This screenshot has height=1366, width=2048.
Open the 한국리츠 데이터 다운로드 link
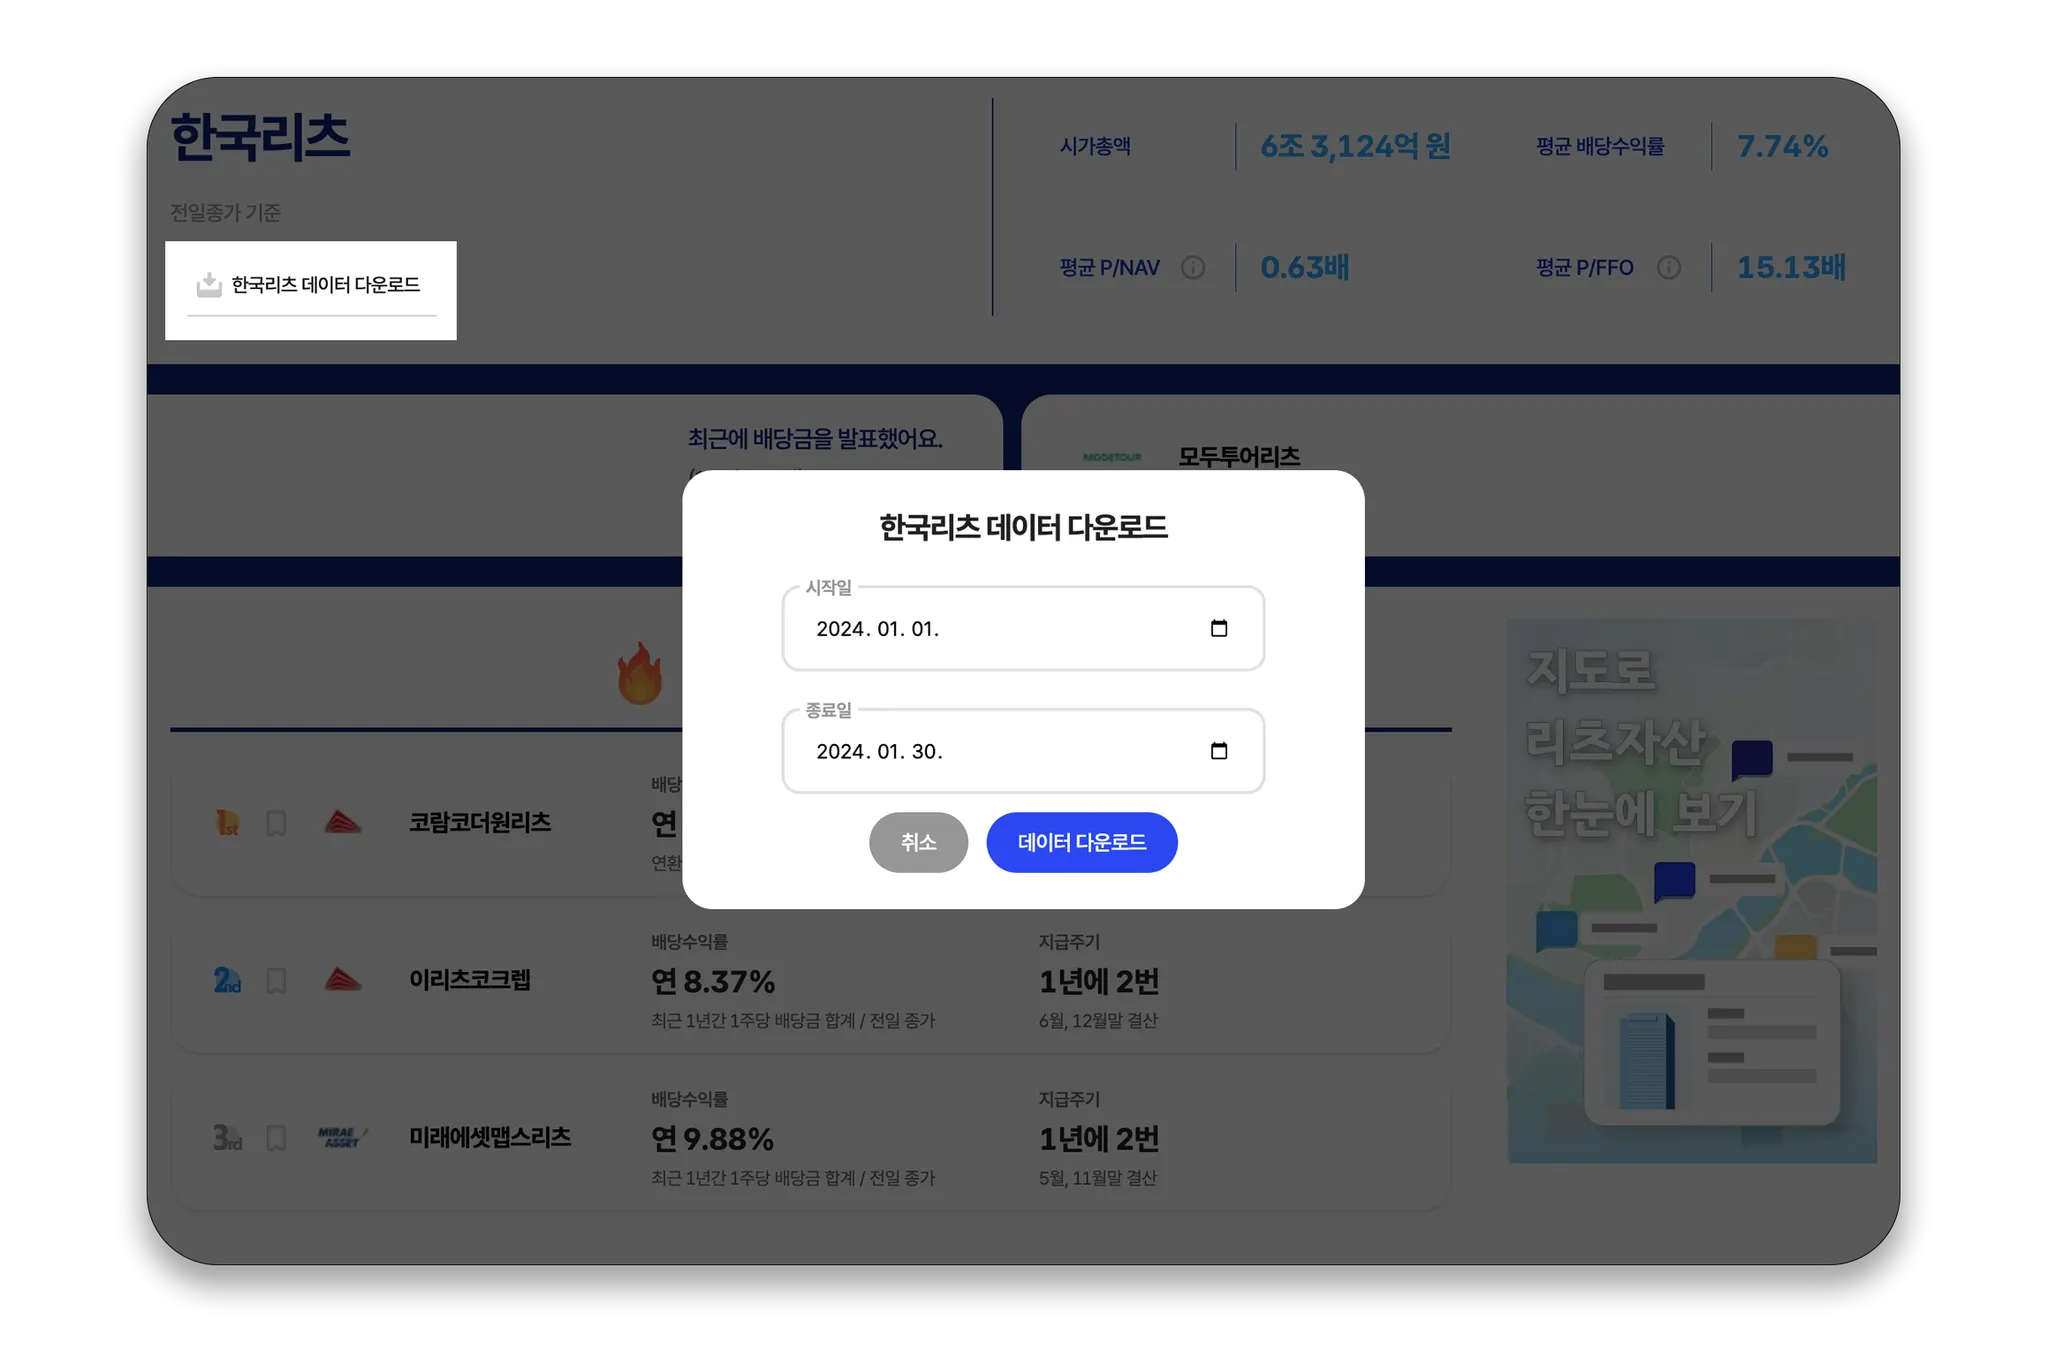pyautogui.click(x=325, y=285)
